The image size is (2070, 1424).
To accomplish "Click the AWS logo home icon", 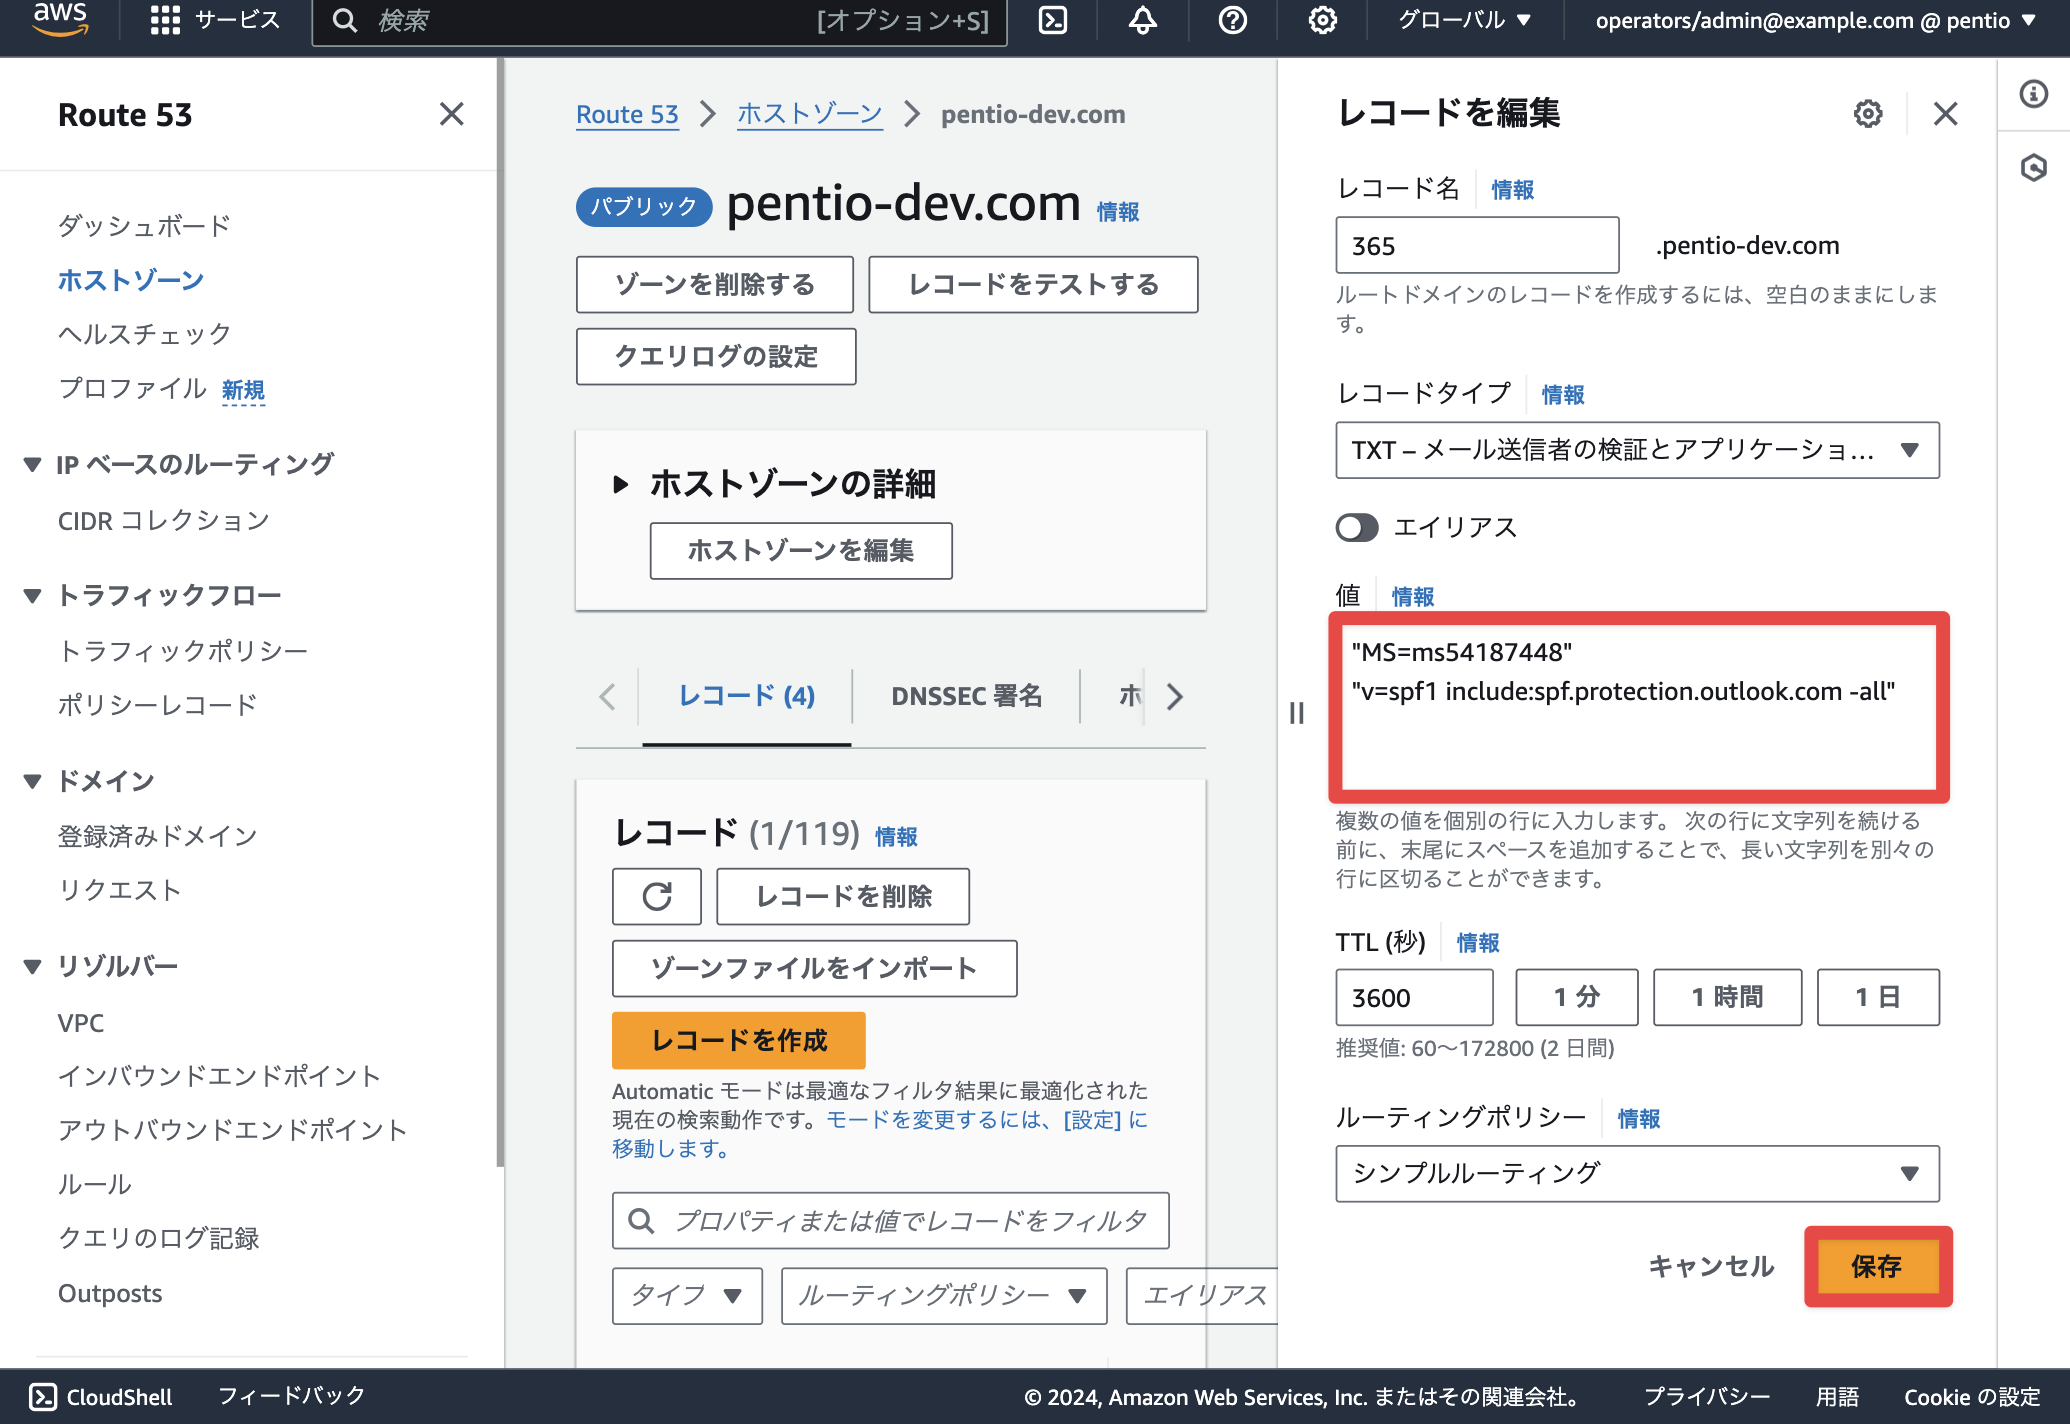I will [x=61, y=20].
